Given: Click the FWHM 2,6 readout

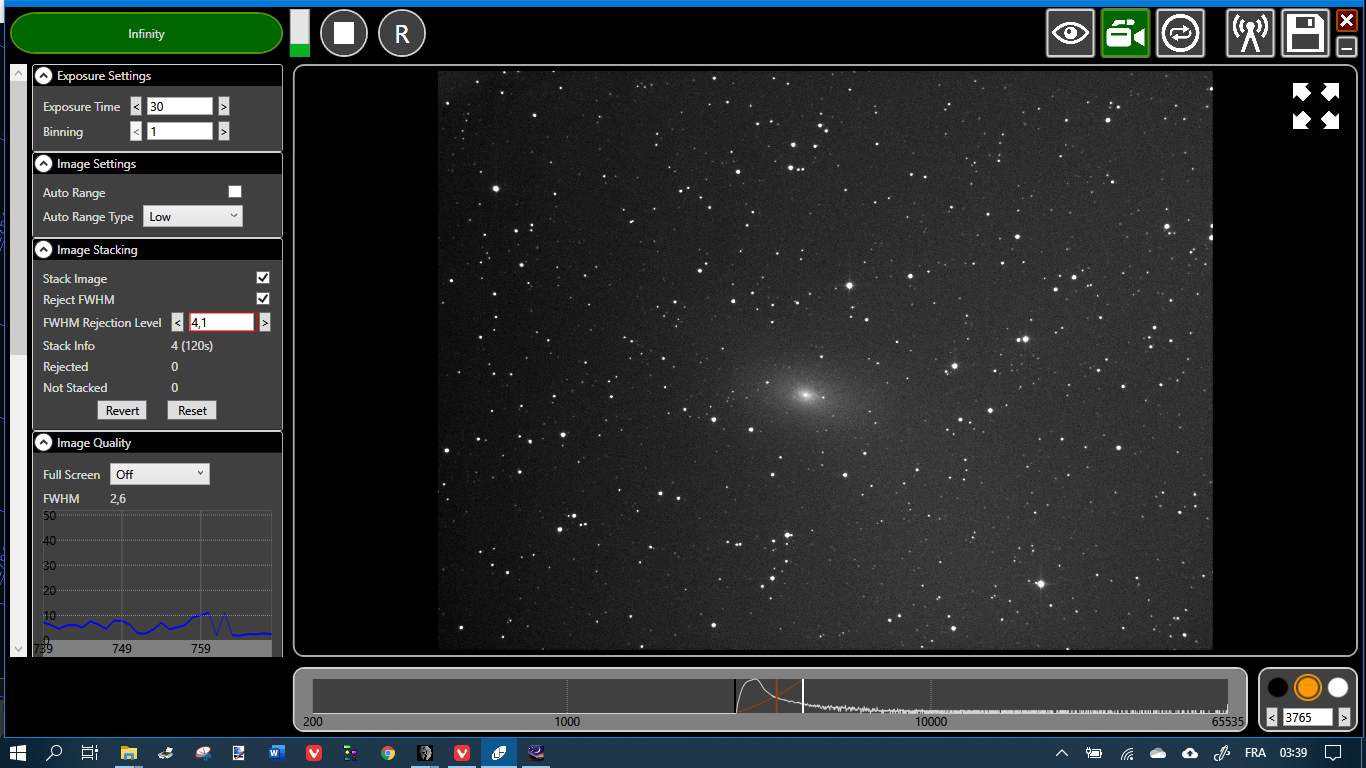Looking at the screenshot, I should tap(118, 498).
